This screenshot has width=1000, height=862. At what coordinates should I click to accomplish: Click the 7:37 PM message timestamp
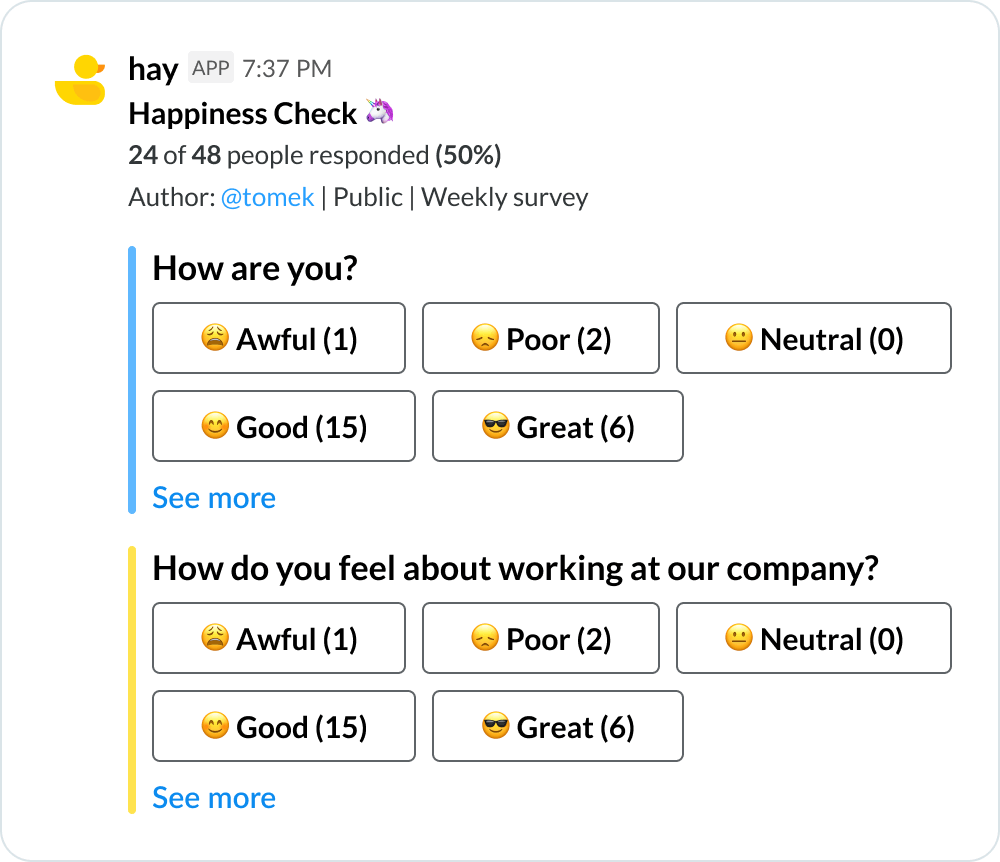point(287,69)
